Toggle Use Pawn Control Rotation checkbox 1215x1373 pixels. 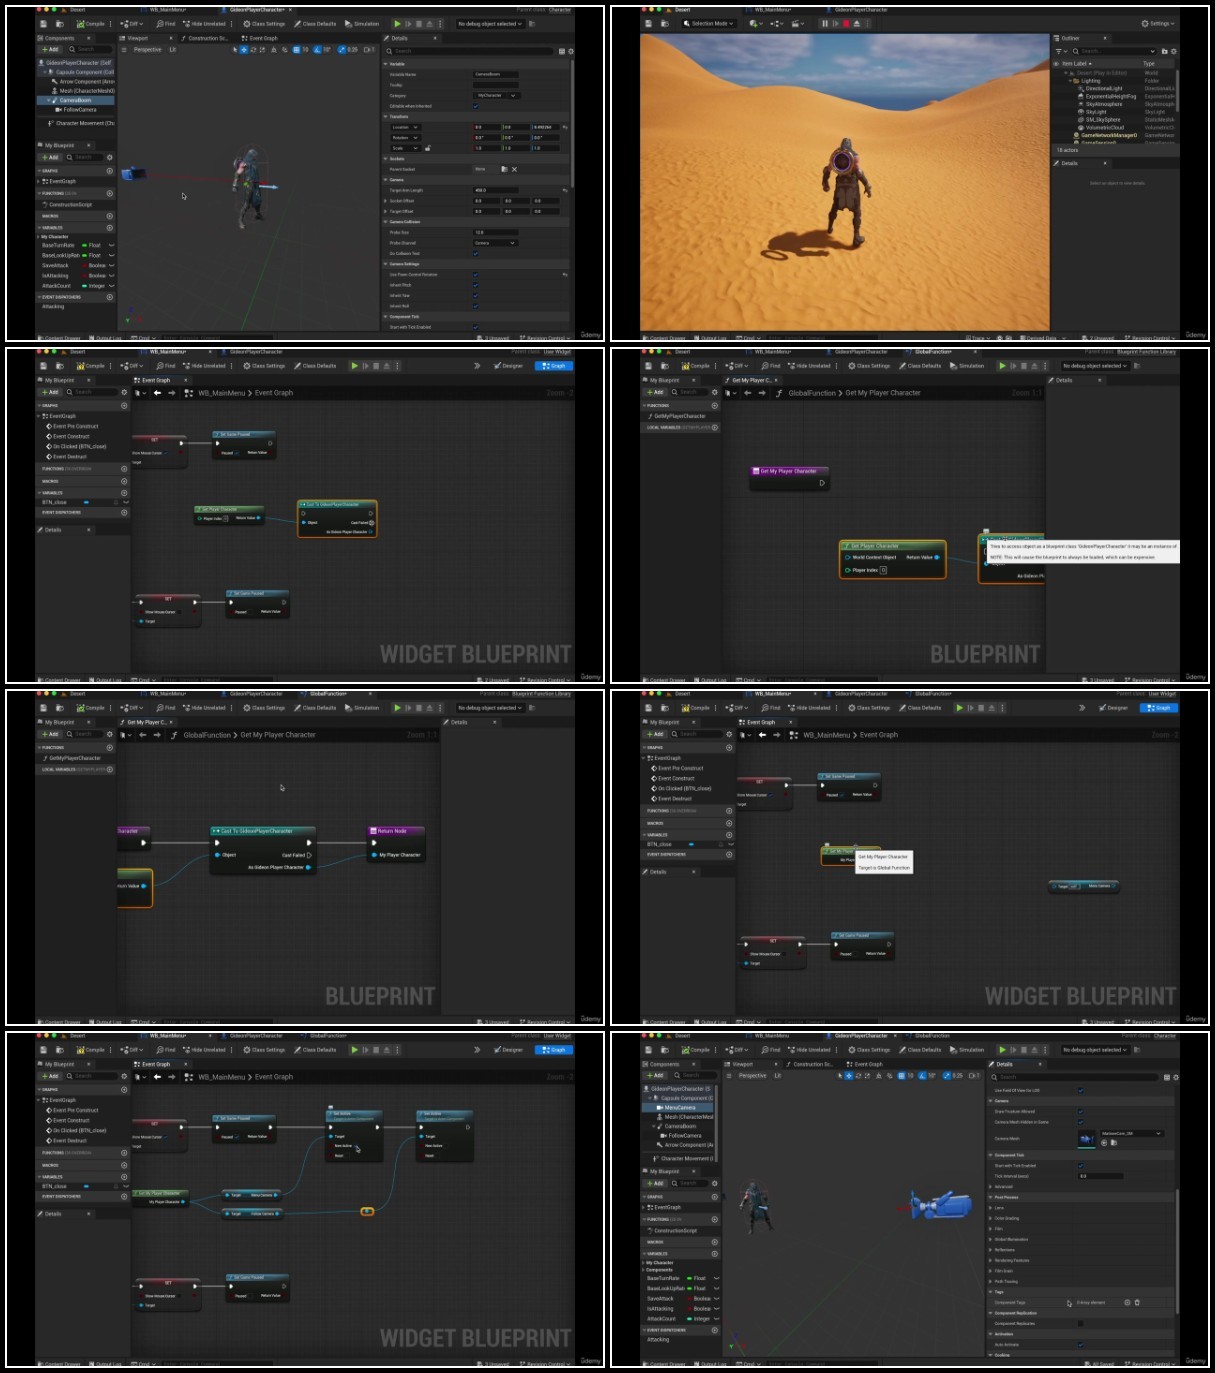(x=476, y=275)
